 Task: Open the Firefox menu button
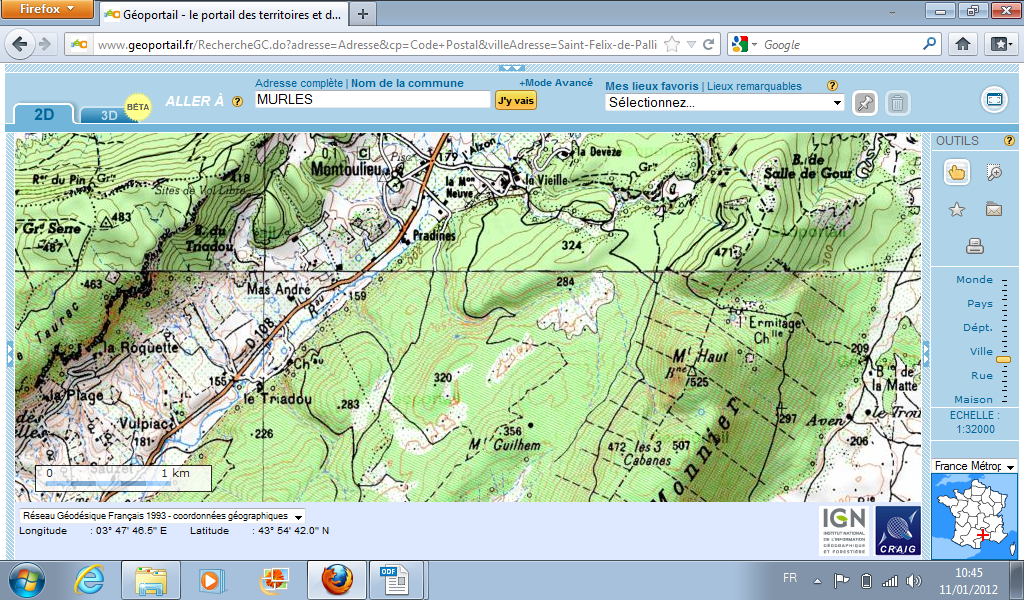47,9
